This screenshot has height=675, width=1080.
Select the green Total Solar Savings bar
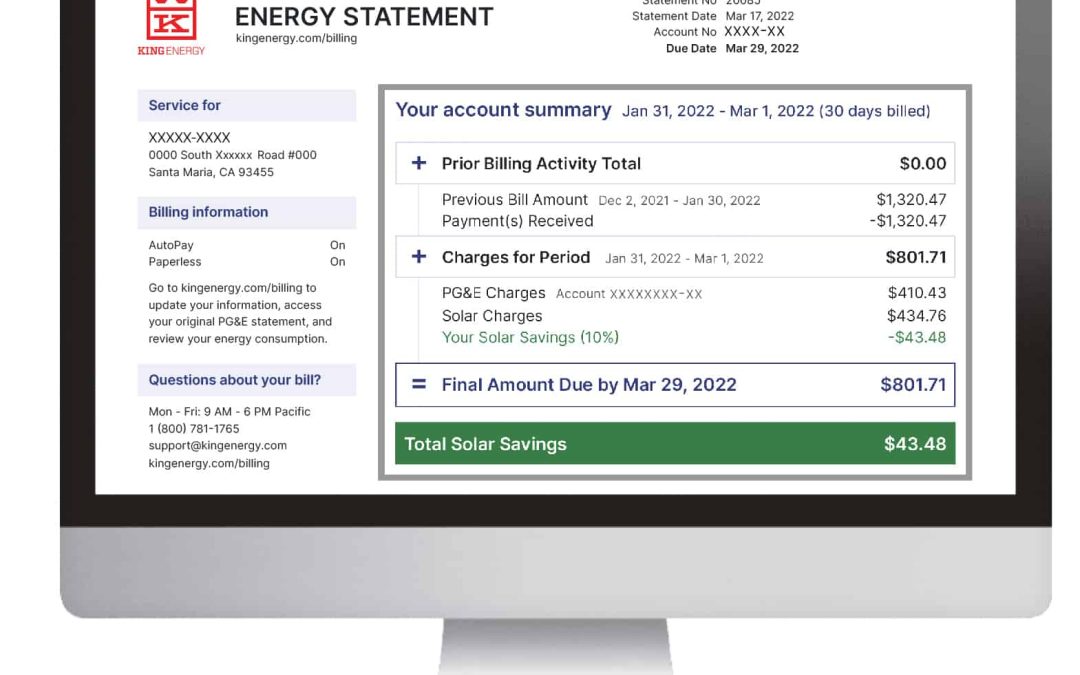[x=676, y=443]
